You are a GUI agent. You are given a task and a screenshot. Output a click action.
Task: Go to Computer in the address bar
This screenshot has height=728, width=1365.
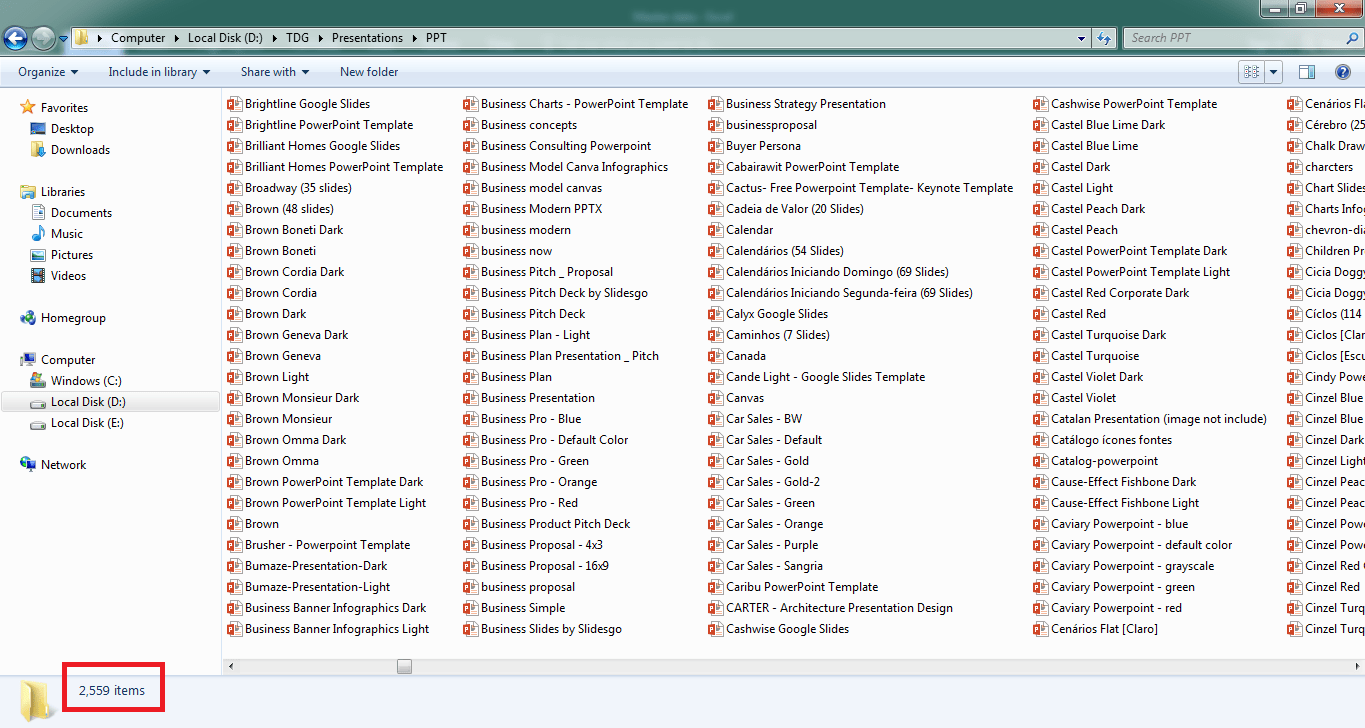(138, 38)
